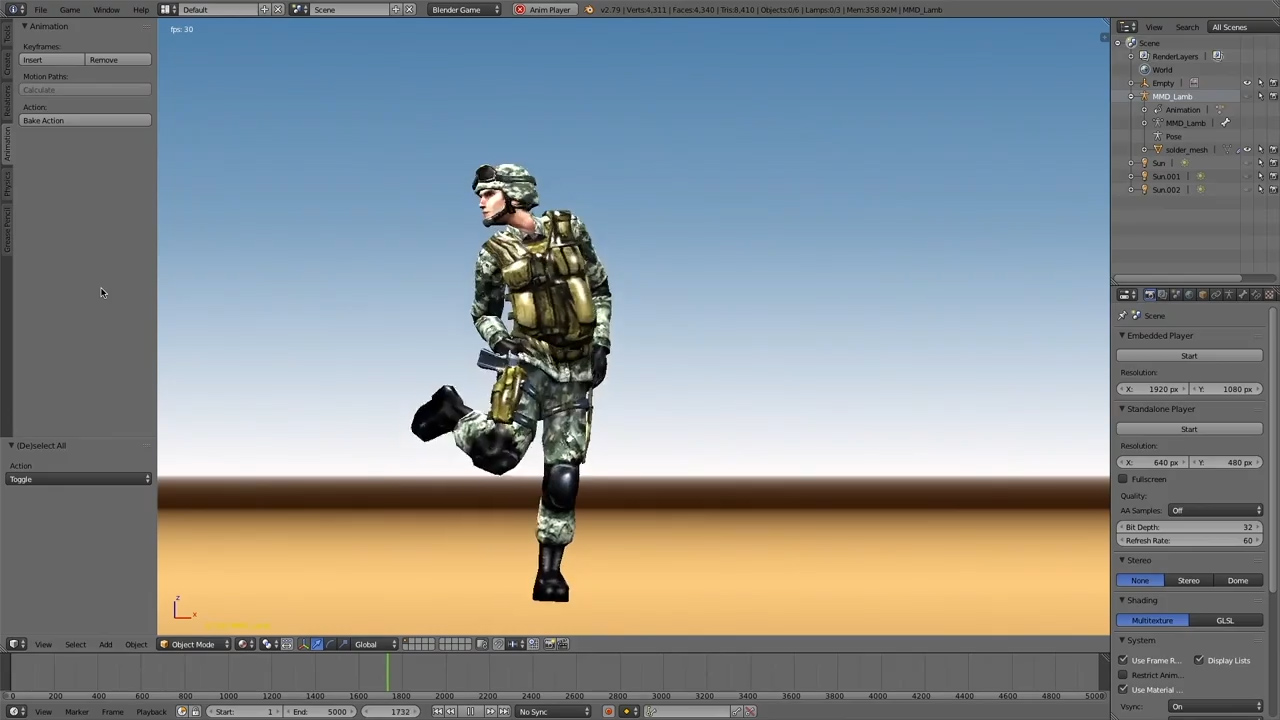Open the Object Mode dropdown
This screenshot has height=720, width=1280.
(194, 644)
